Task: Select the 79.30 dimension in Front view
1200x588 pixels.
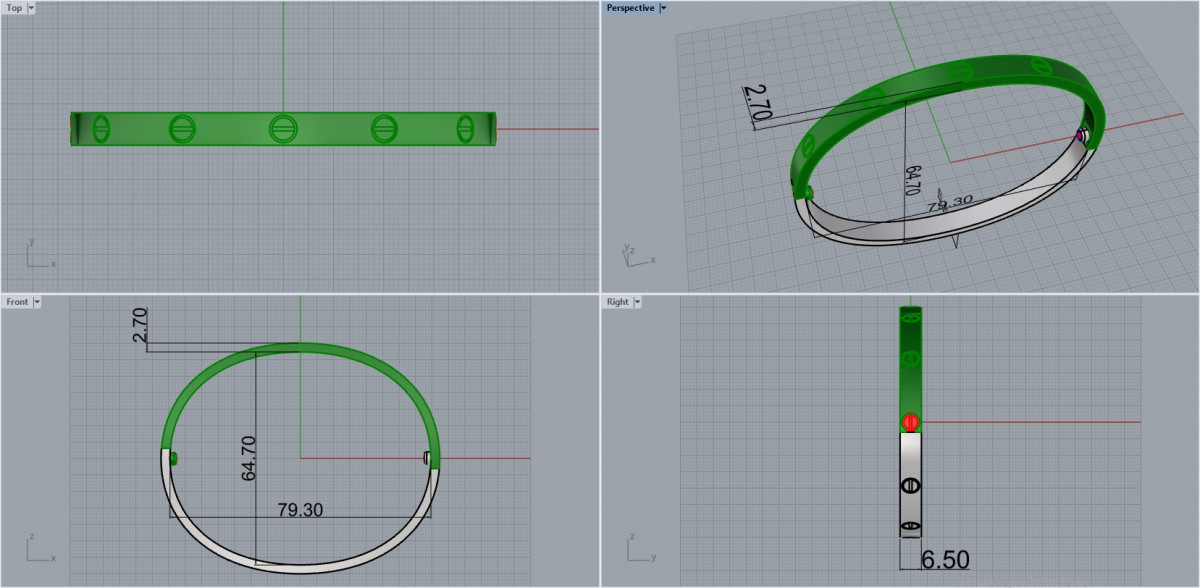Action: point(300,510)
